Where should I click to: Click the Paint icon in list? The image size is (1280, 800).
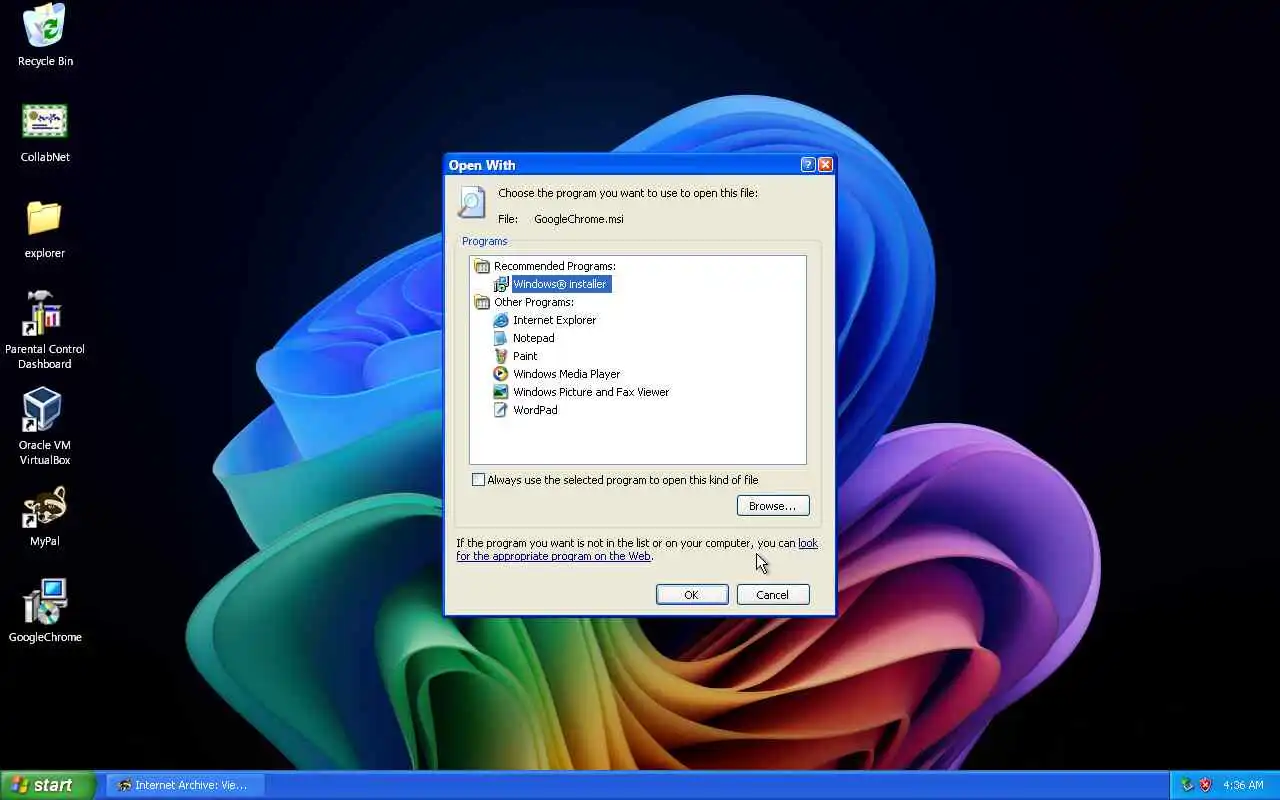[x=501, y=356]
